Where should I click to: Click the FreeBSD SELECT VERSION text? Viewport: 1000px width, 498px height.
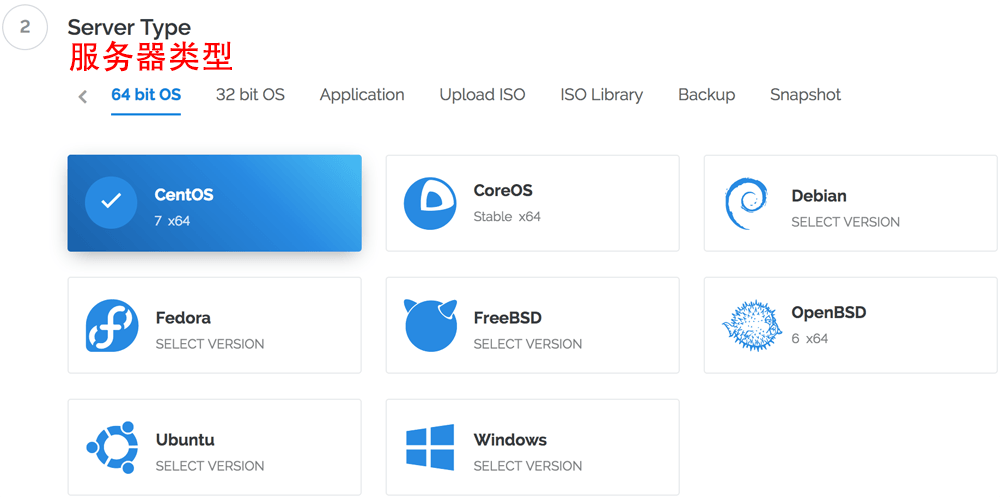[x=527, y=344]
